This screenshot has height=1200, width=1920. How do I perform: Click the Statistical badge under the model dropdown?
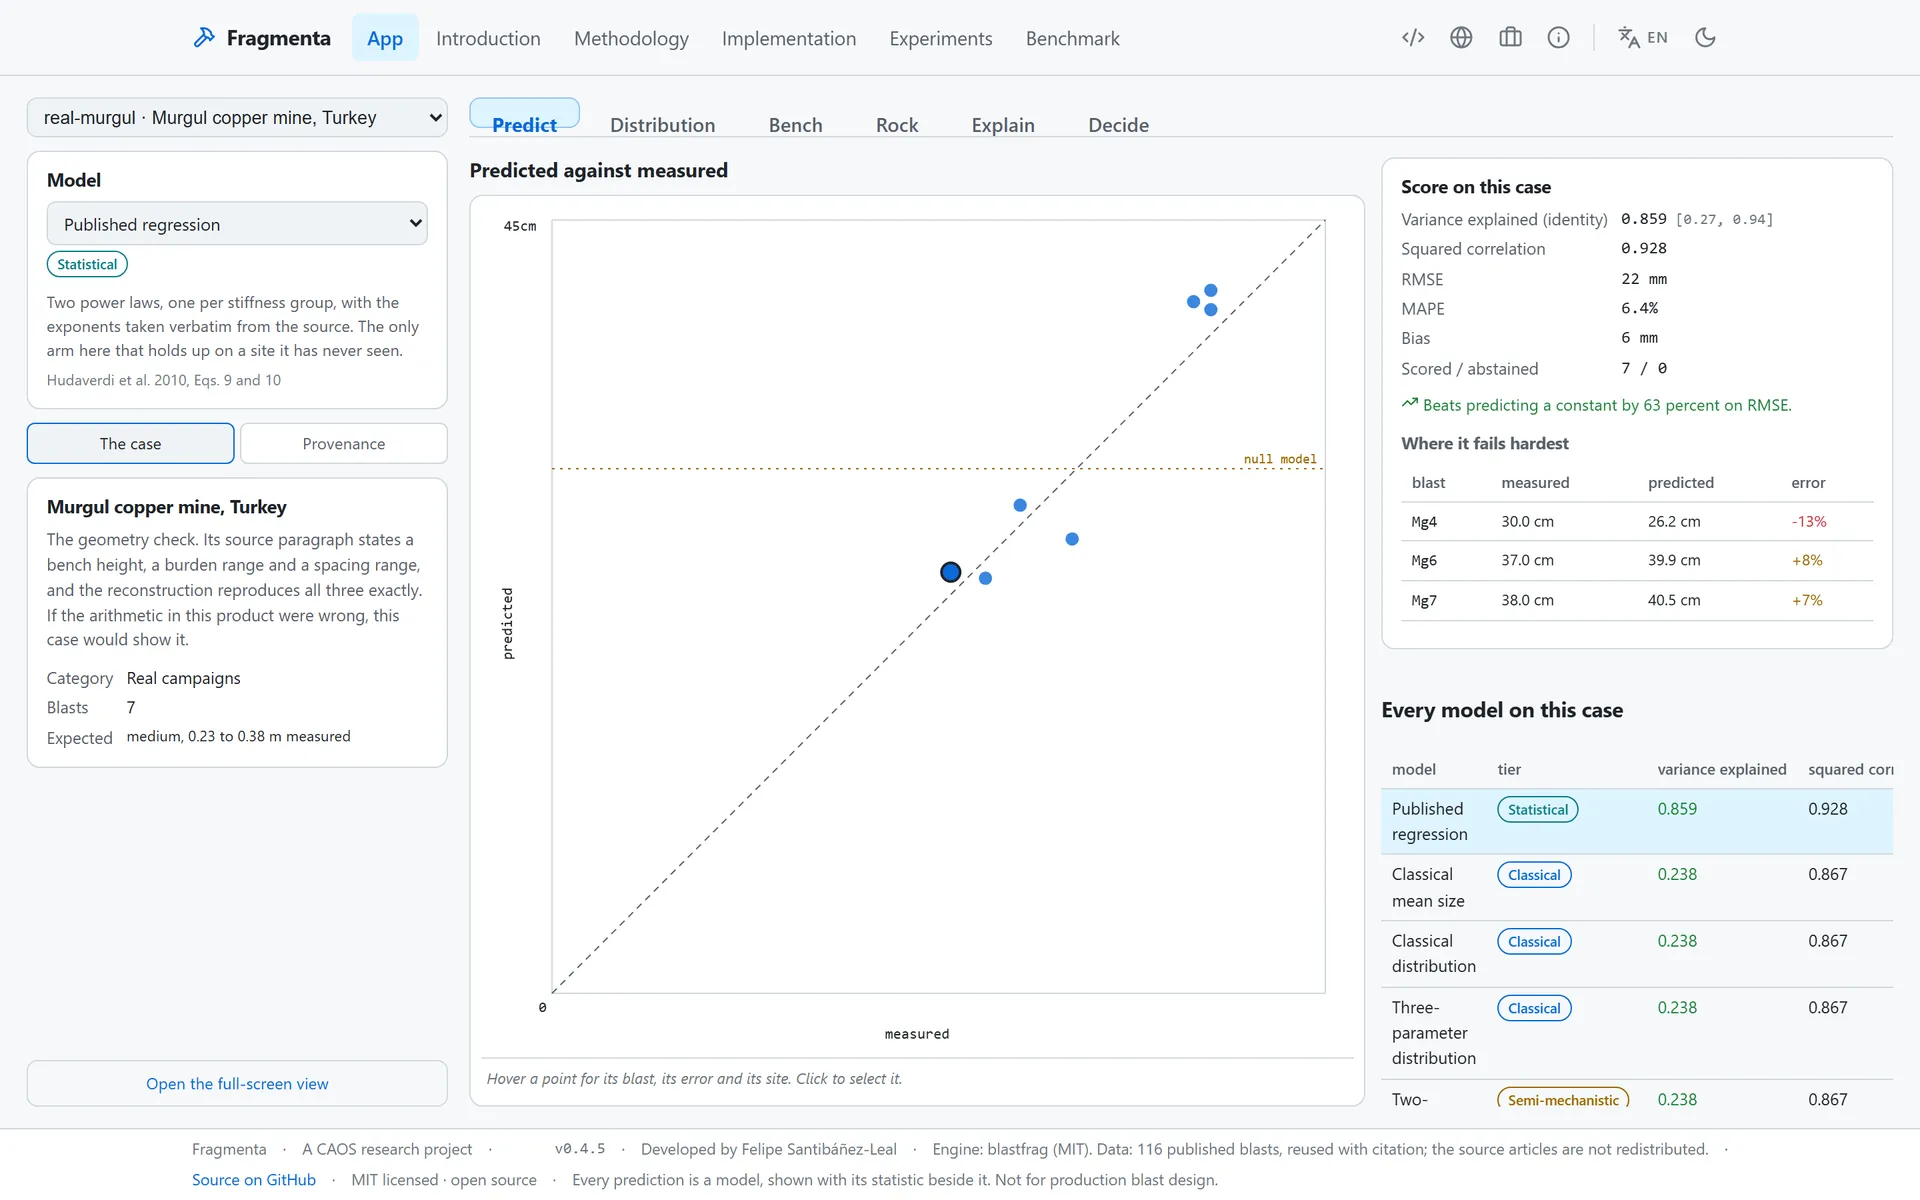click(x=87, y=264)
